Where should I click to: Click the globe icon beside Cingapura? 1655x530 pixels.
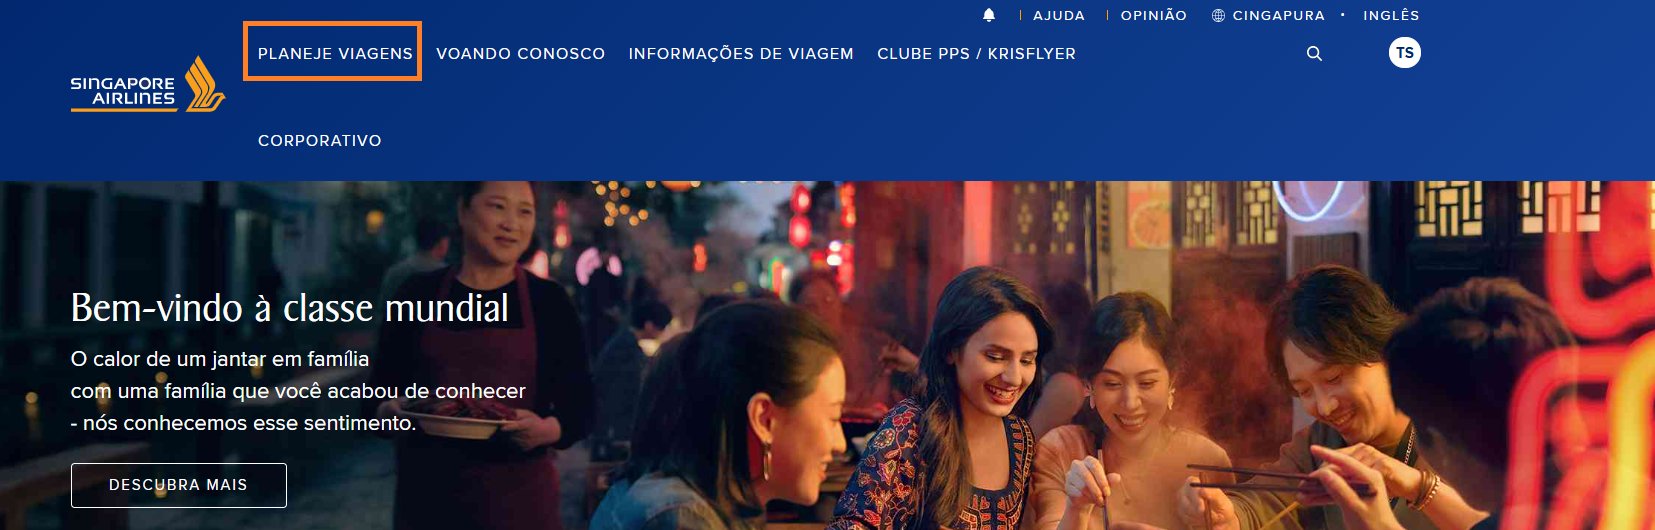1218,16
